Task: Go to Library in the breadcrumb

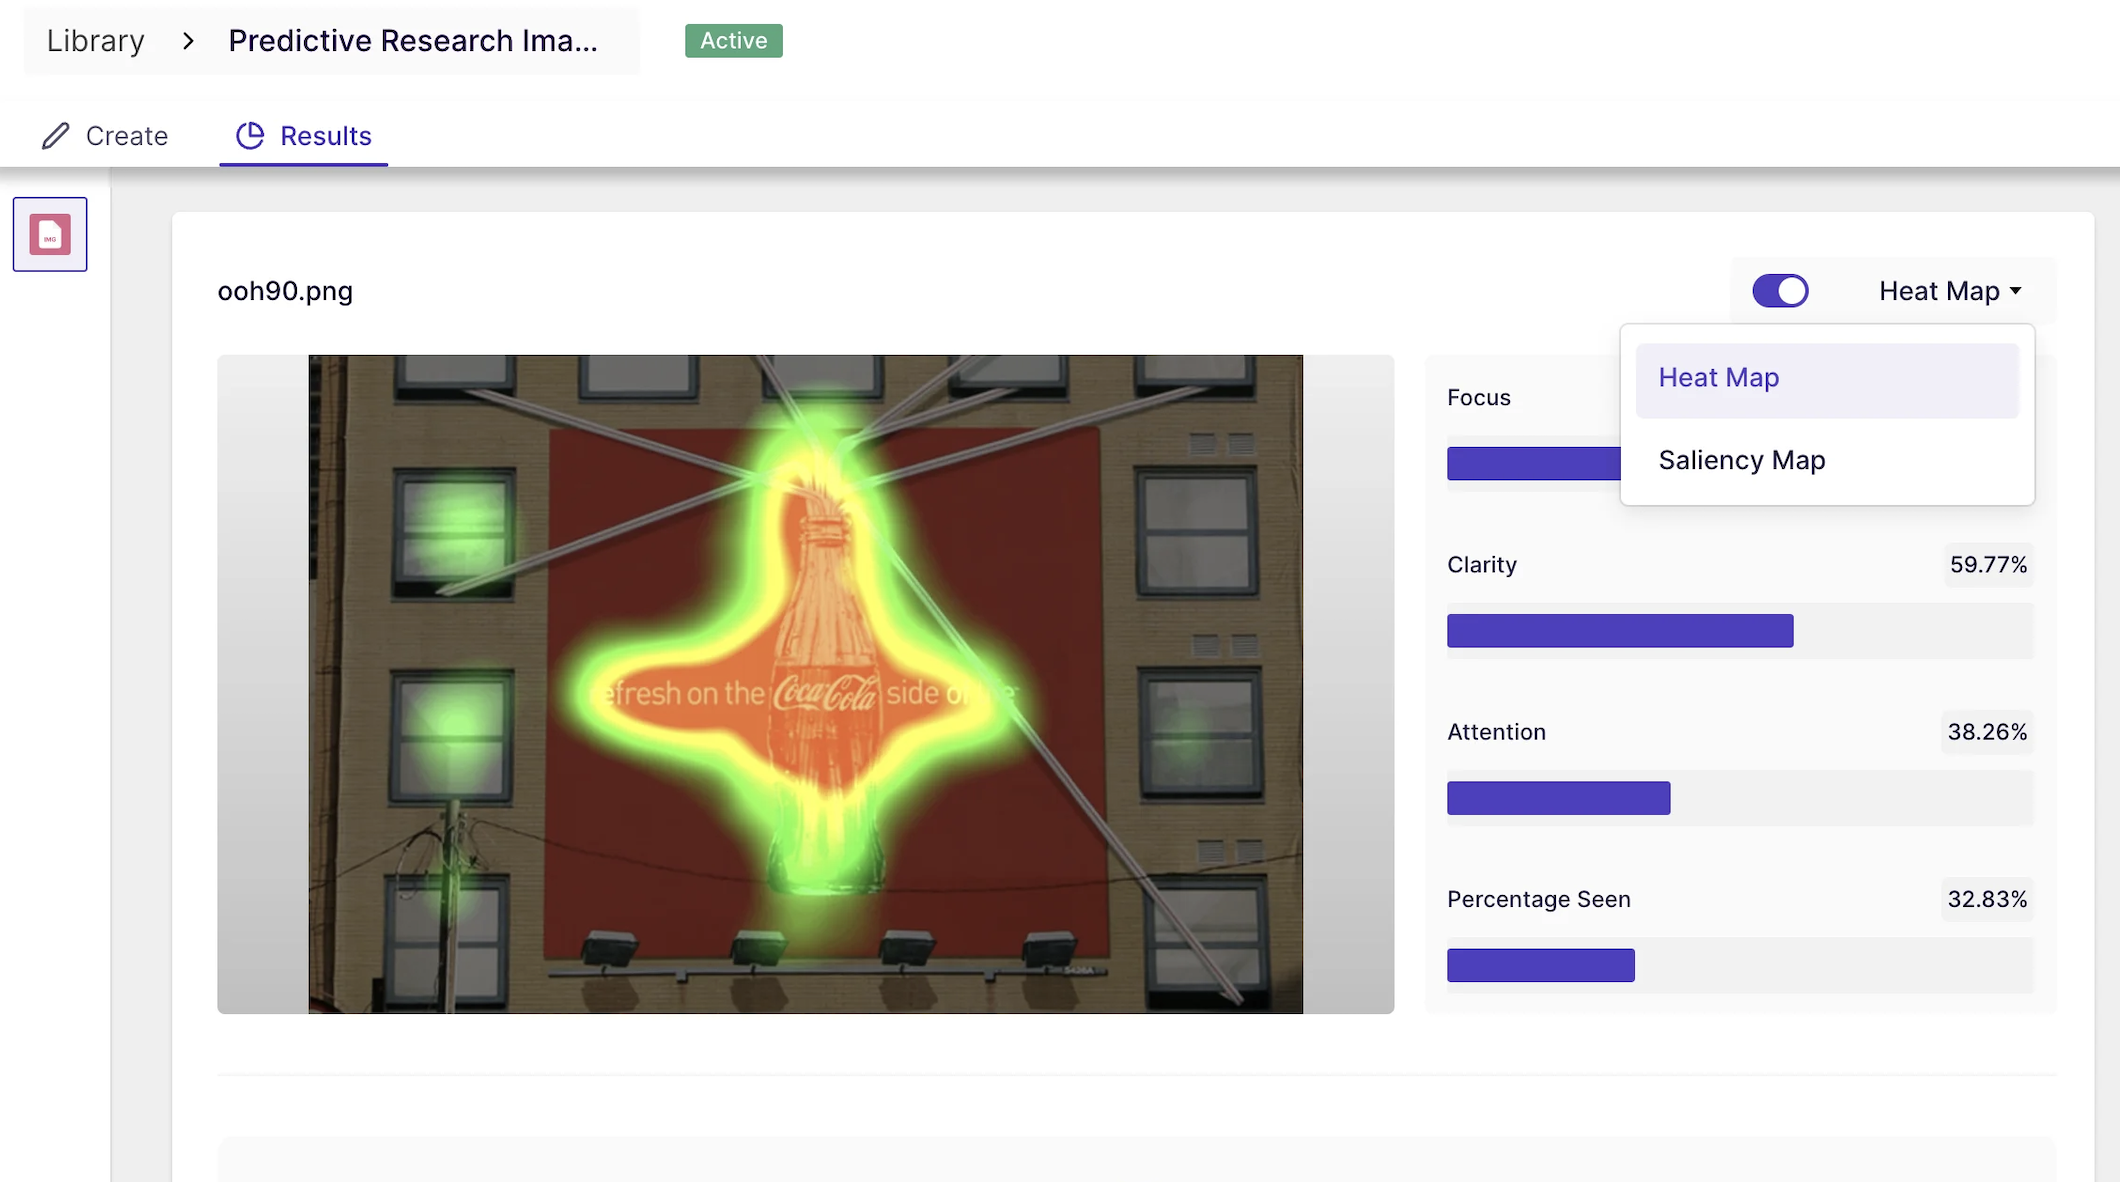Action: click(x=95, y=41)
